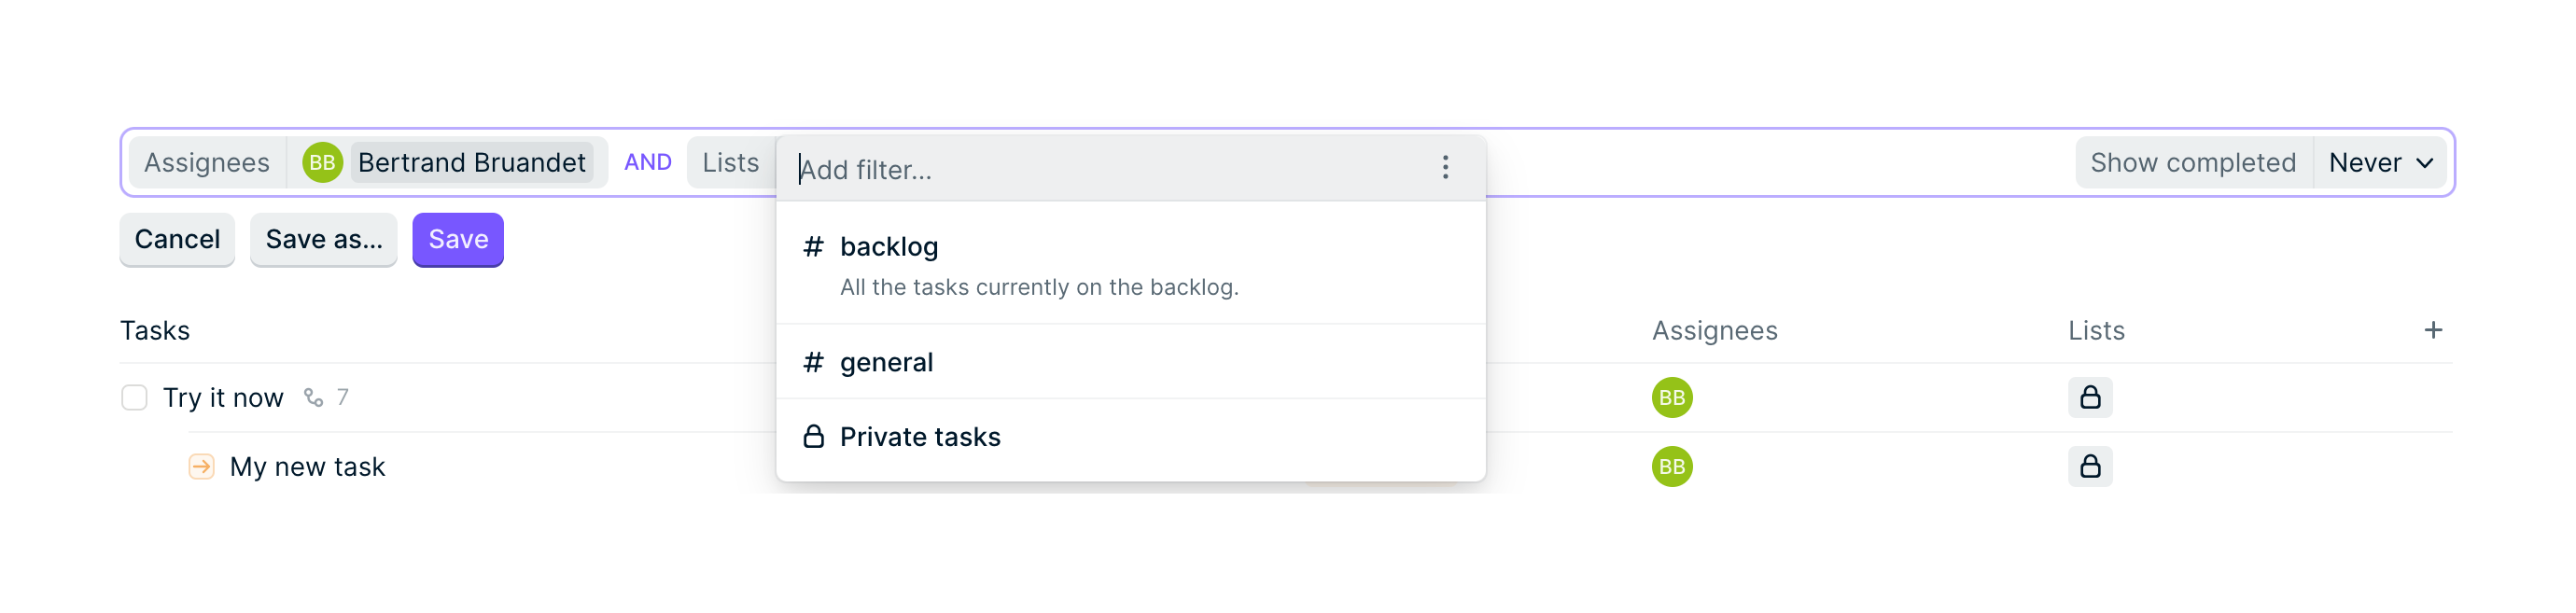Click the hashtag icon next to general

point(812,362)
